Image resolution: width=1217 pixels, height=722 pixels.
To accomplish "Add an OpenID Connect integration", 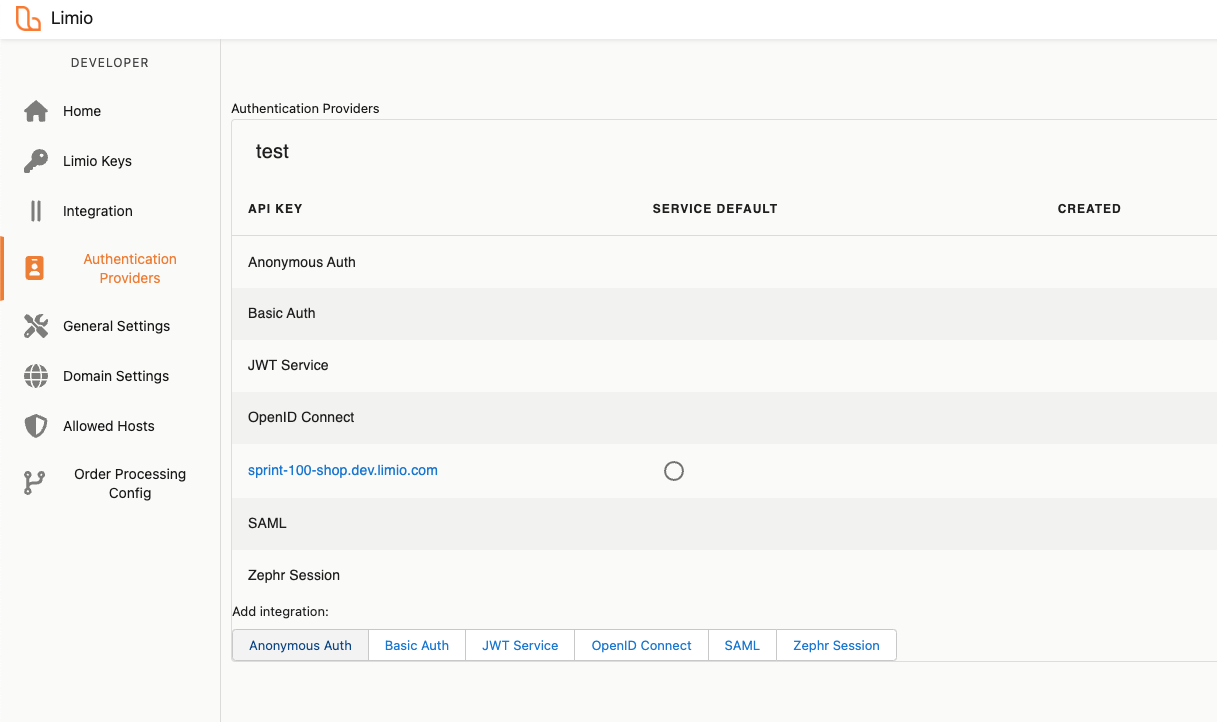I will pyautogui.click(x=641, y=646).
